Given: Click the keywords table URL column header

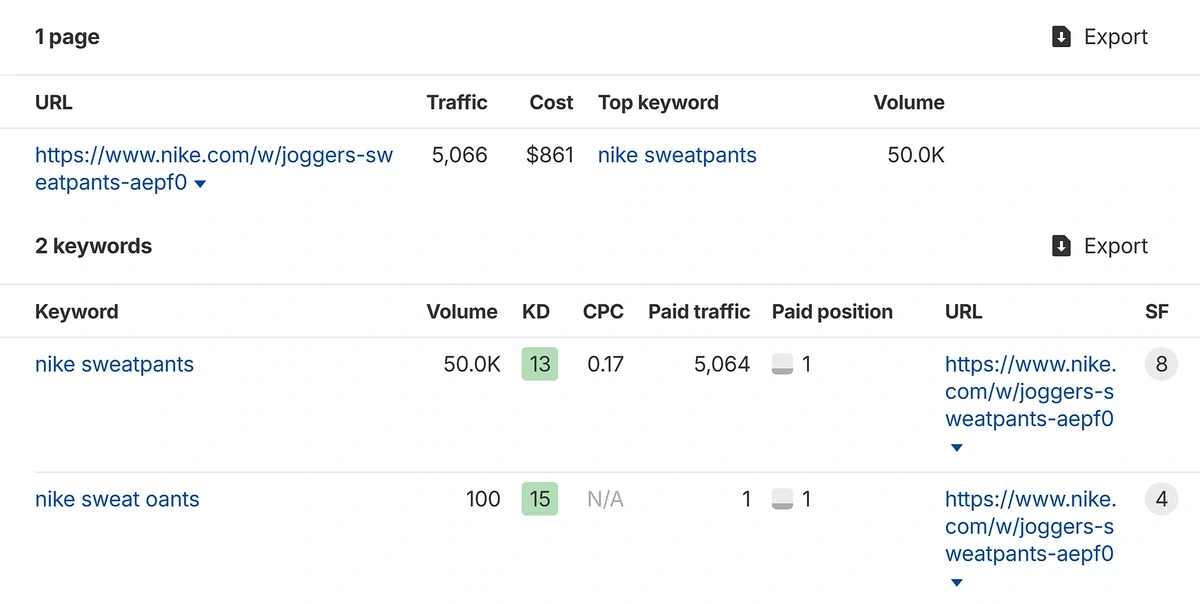Looking at the screenshot, I should 963,311.
